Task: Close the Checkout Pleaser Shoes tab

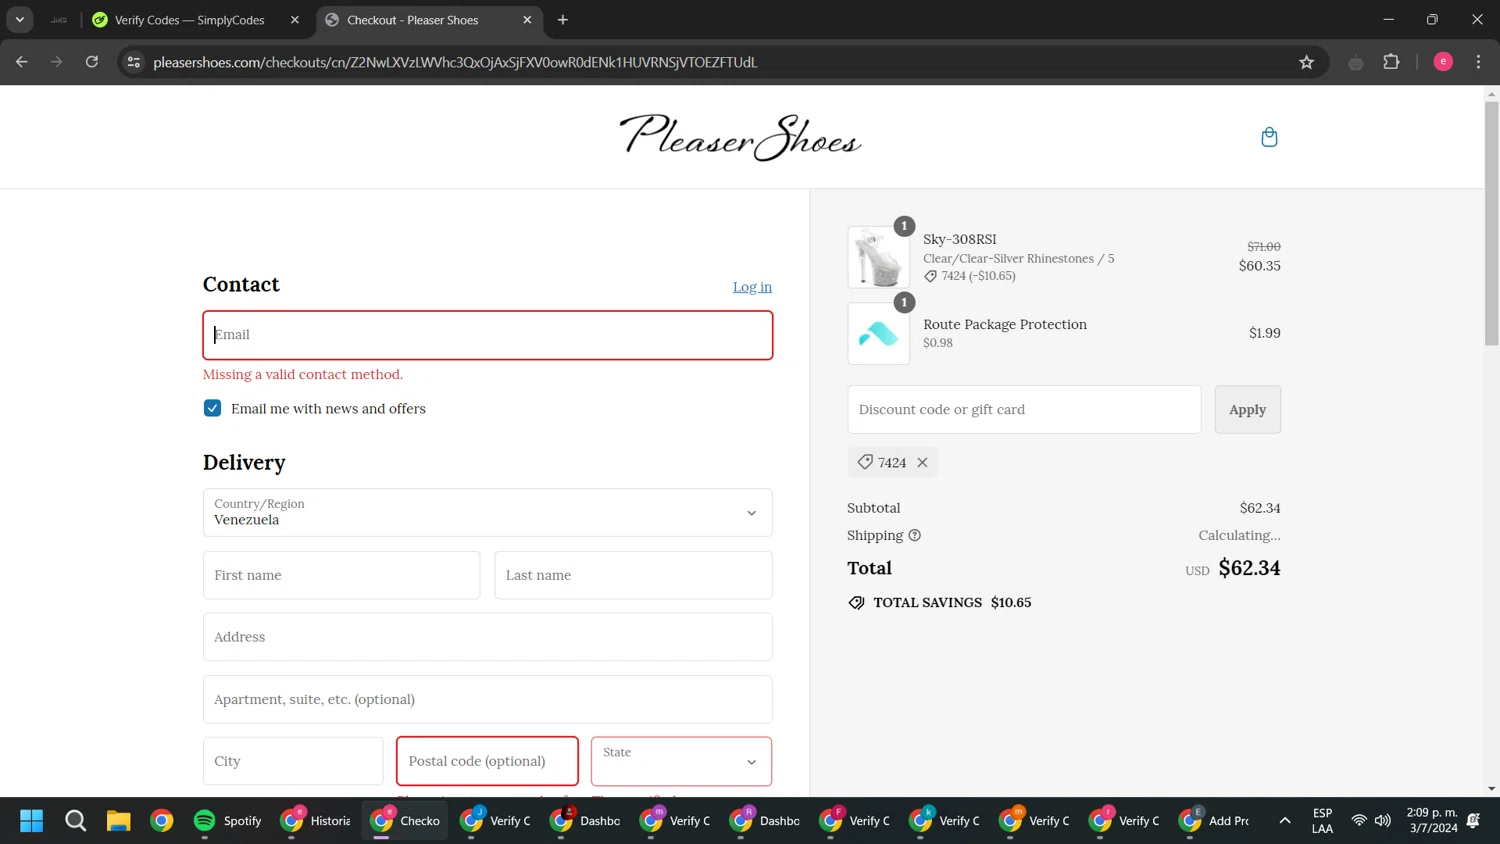Action: tap(527, 20)
